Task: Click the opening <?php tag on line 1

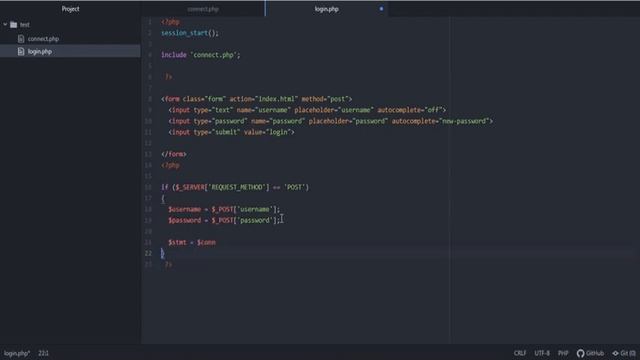Action: pyautogui.click(x=170, y=22)
